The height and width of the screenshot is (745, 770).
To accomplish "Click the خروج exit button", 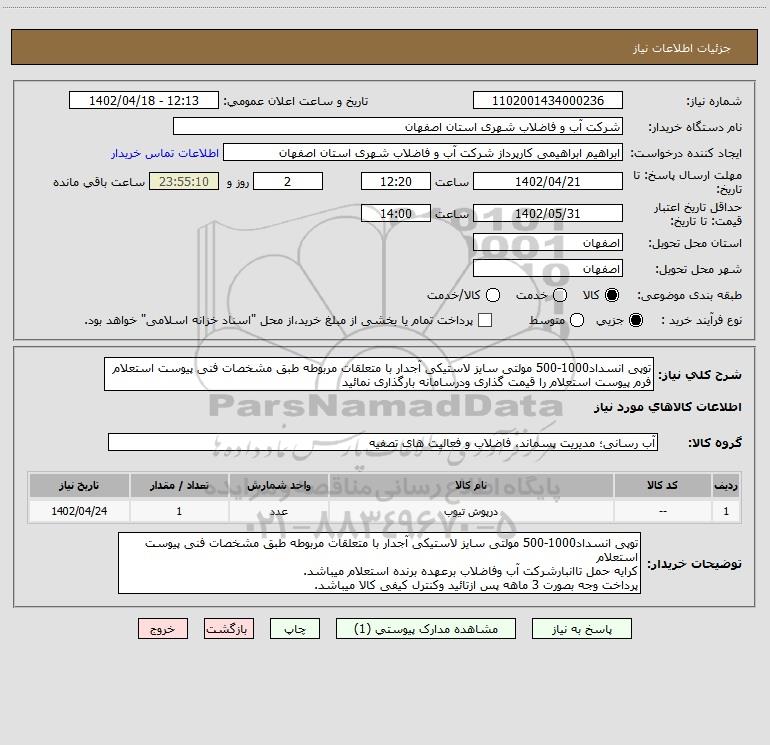I will point(163,629).
